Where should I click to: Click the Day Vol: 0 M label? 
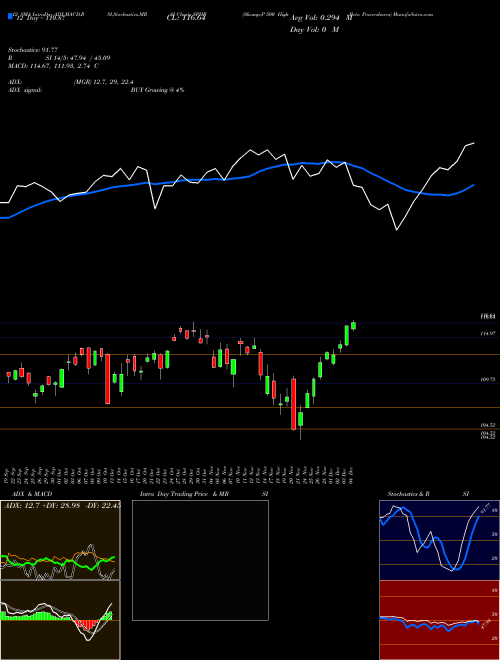(314, 30)
